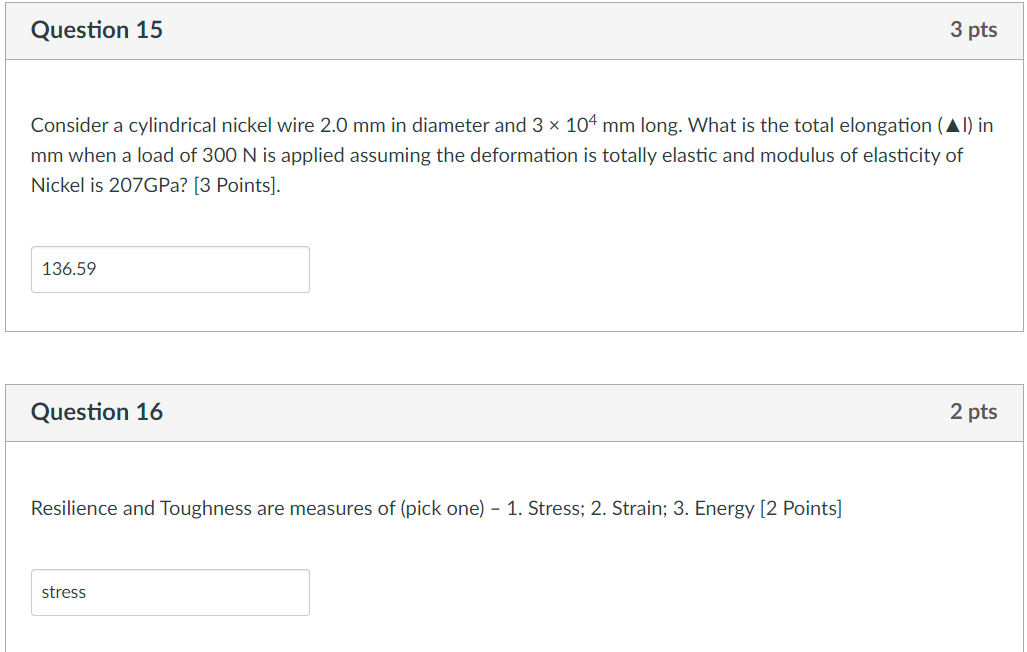Click the [3 Points] text

coord(237,185)
